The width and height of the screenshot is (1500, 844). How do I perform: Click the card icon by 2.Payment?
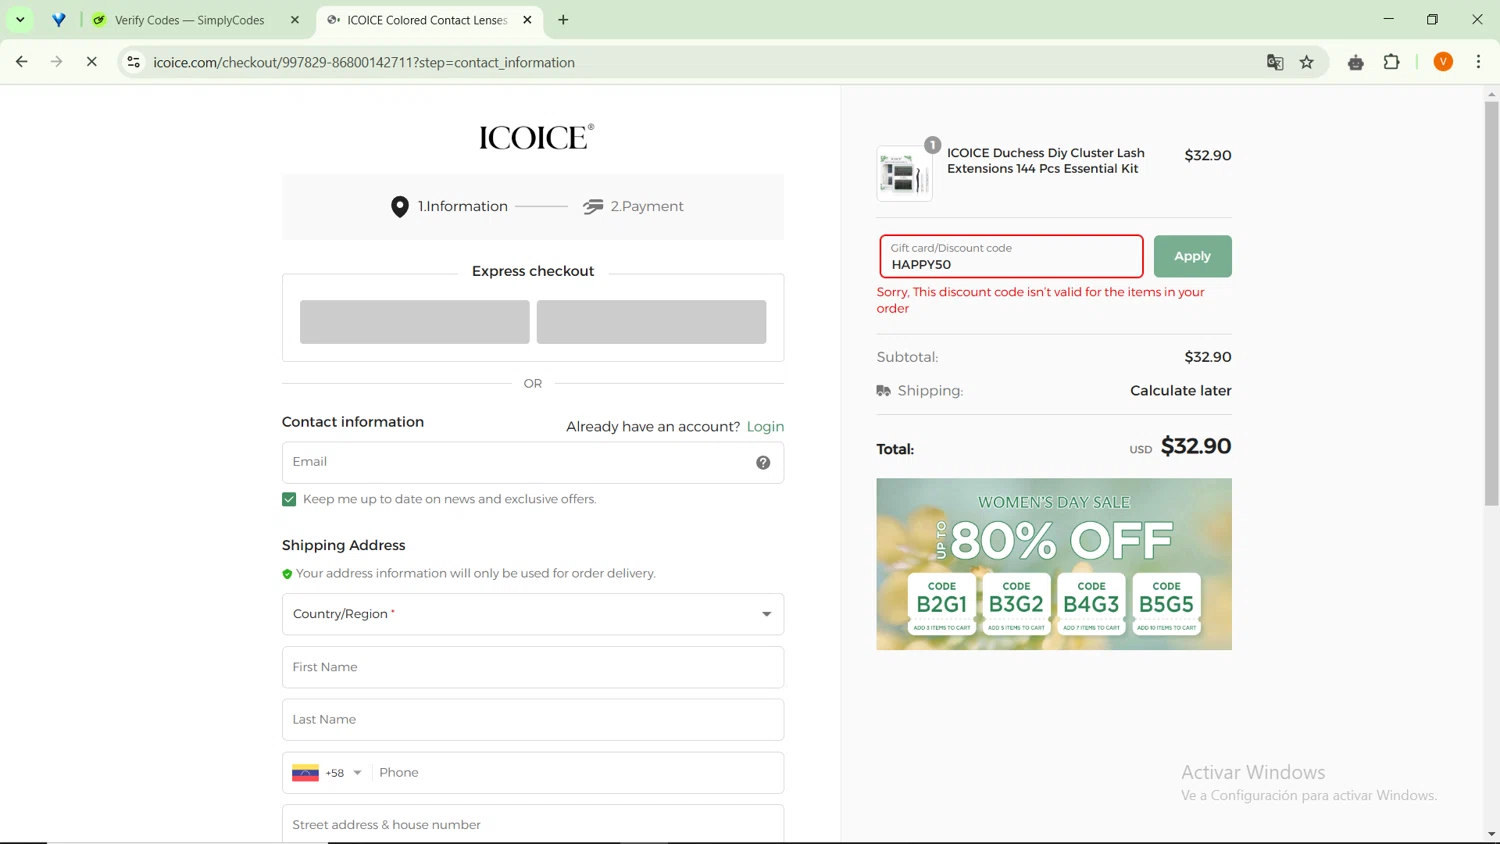tap(593, 207)
